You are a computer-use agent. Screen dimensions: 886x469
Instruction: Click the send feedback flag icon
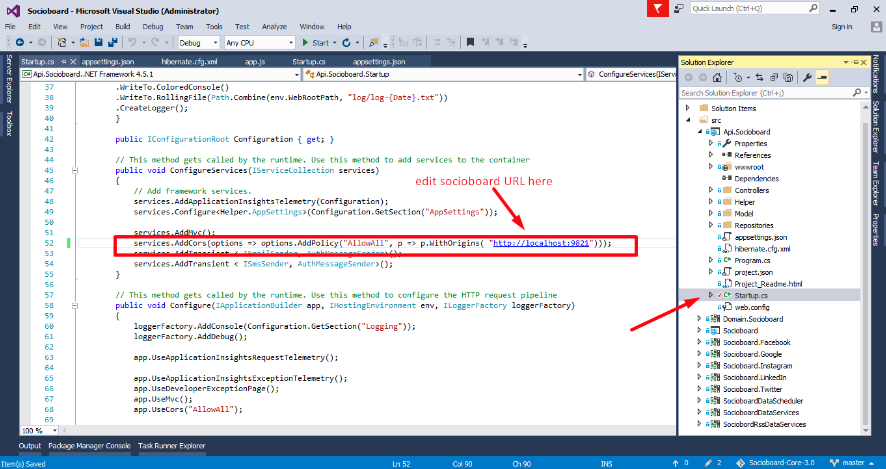pos(658,8)
